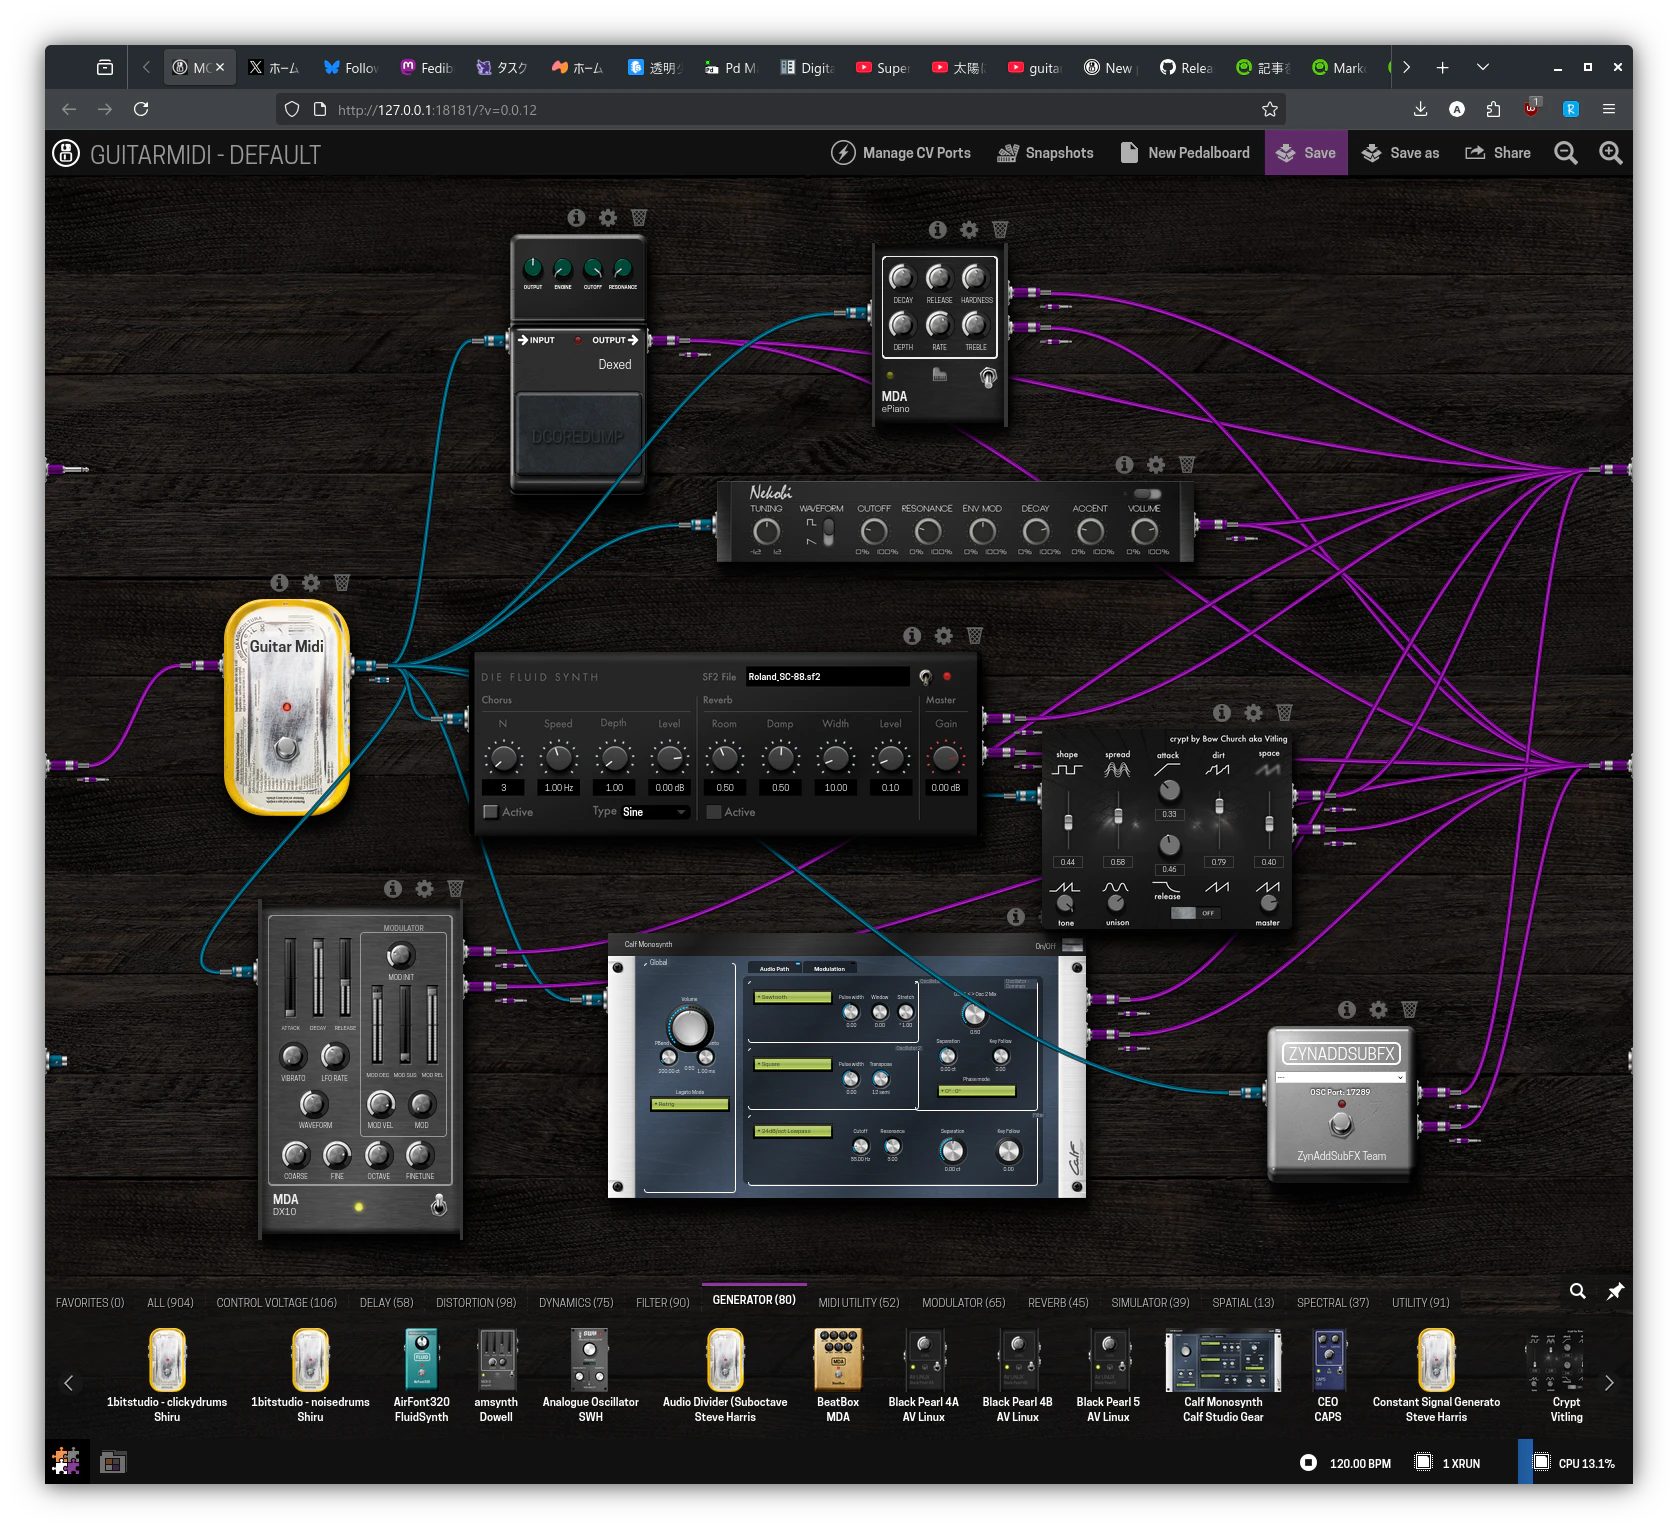The width and height of the screenshot is (1678, 1529).
Task: Open Calf Monosynth filter type dropdown
Action: 793,1131
